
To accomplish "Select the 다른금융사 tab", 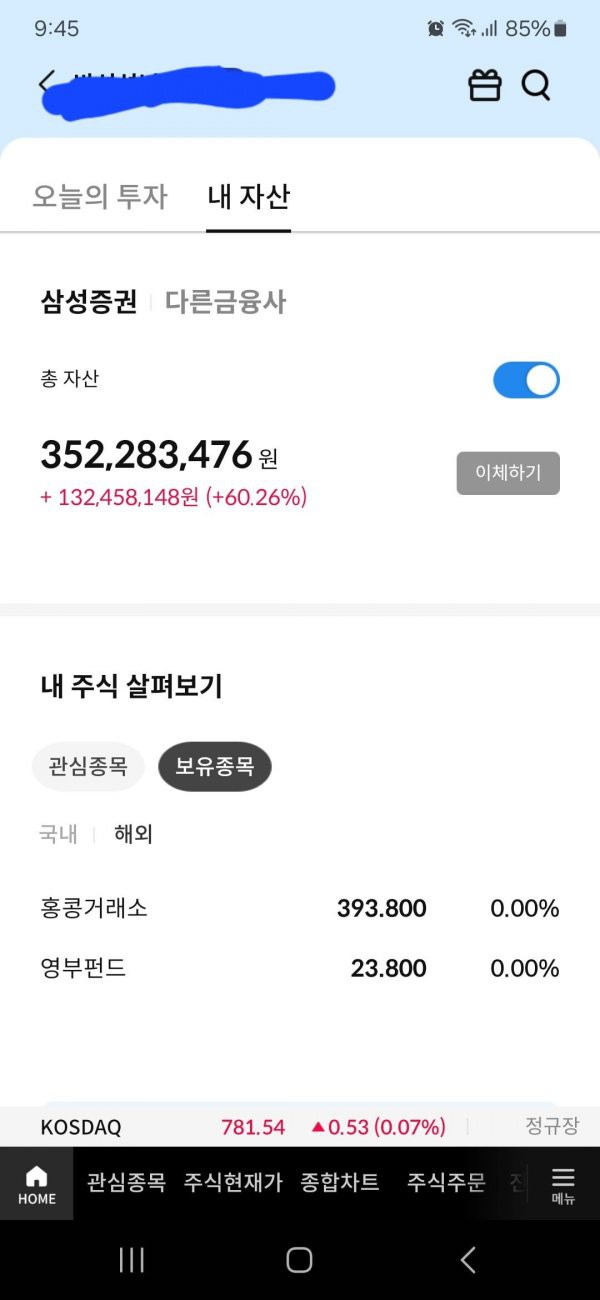I will click(225, 302).
